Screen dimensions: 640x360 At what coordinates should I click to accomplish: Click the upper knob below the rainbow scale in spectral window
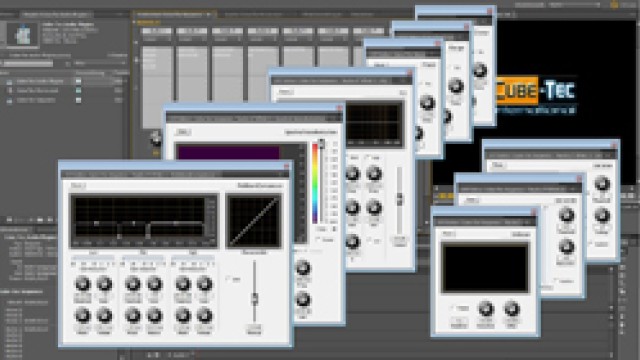point(303,268)
